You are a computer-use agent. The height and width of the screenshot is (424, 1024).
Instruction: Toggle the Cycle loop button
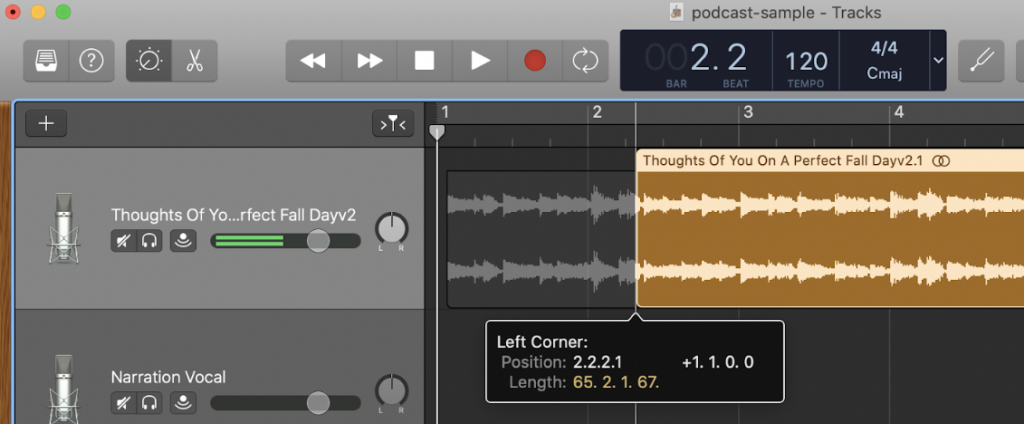coord(585,61)
